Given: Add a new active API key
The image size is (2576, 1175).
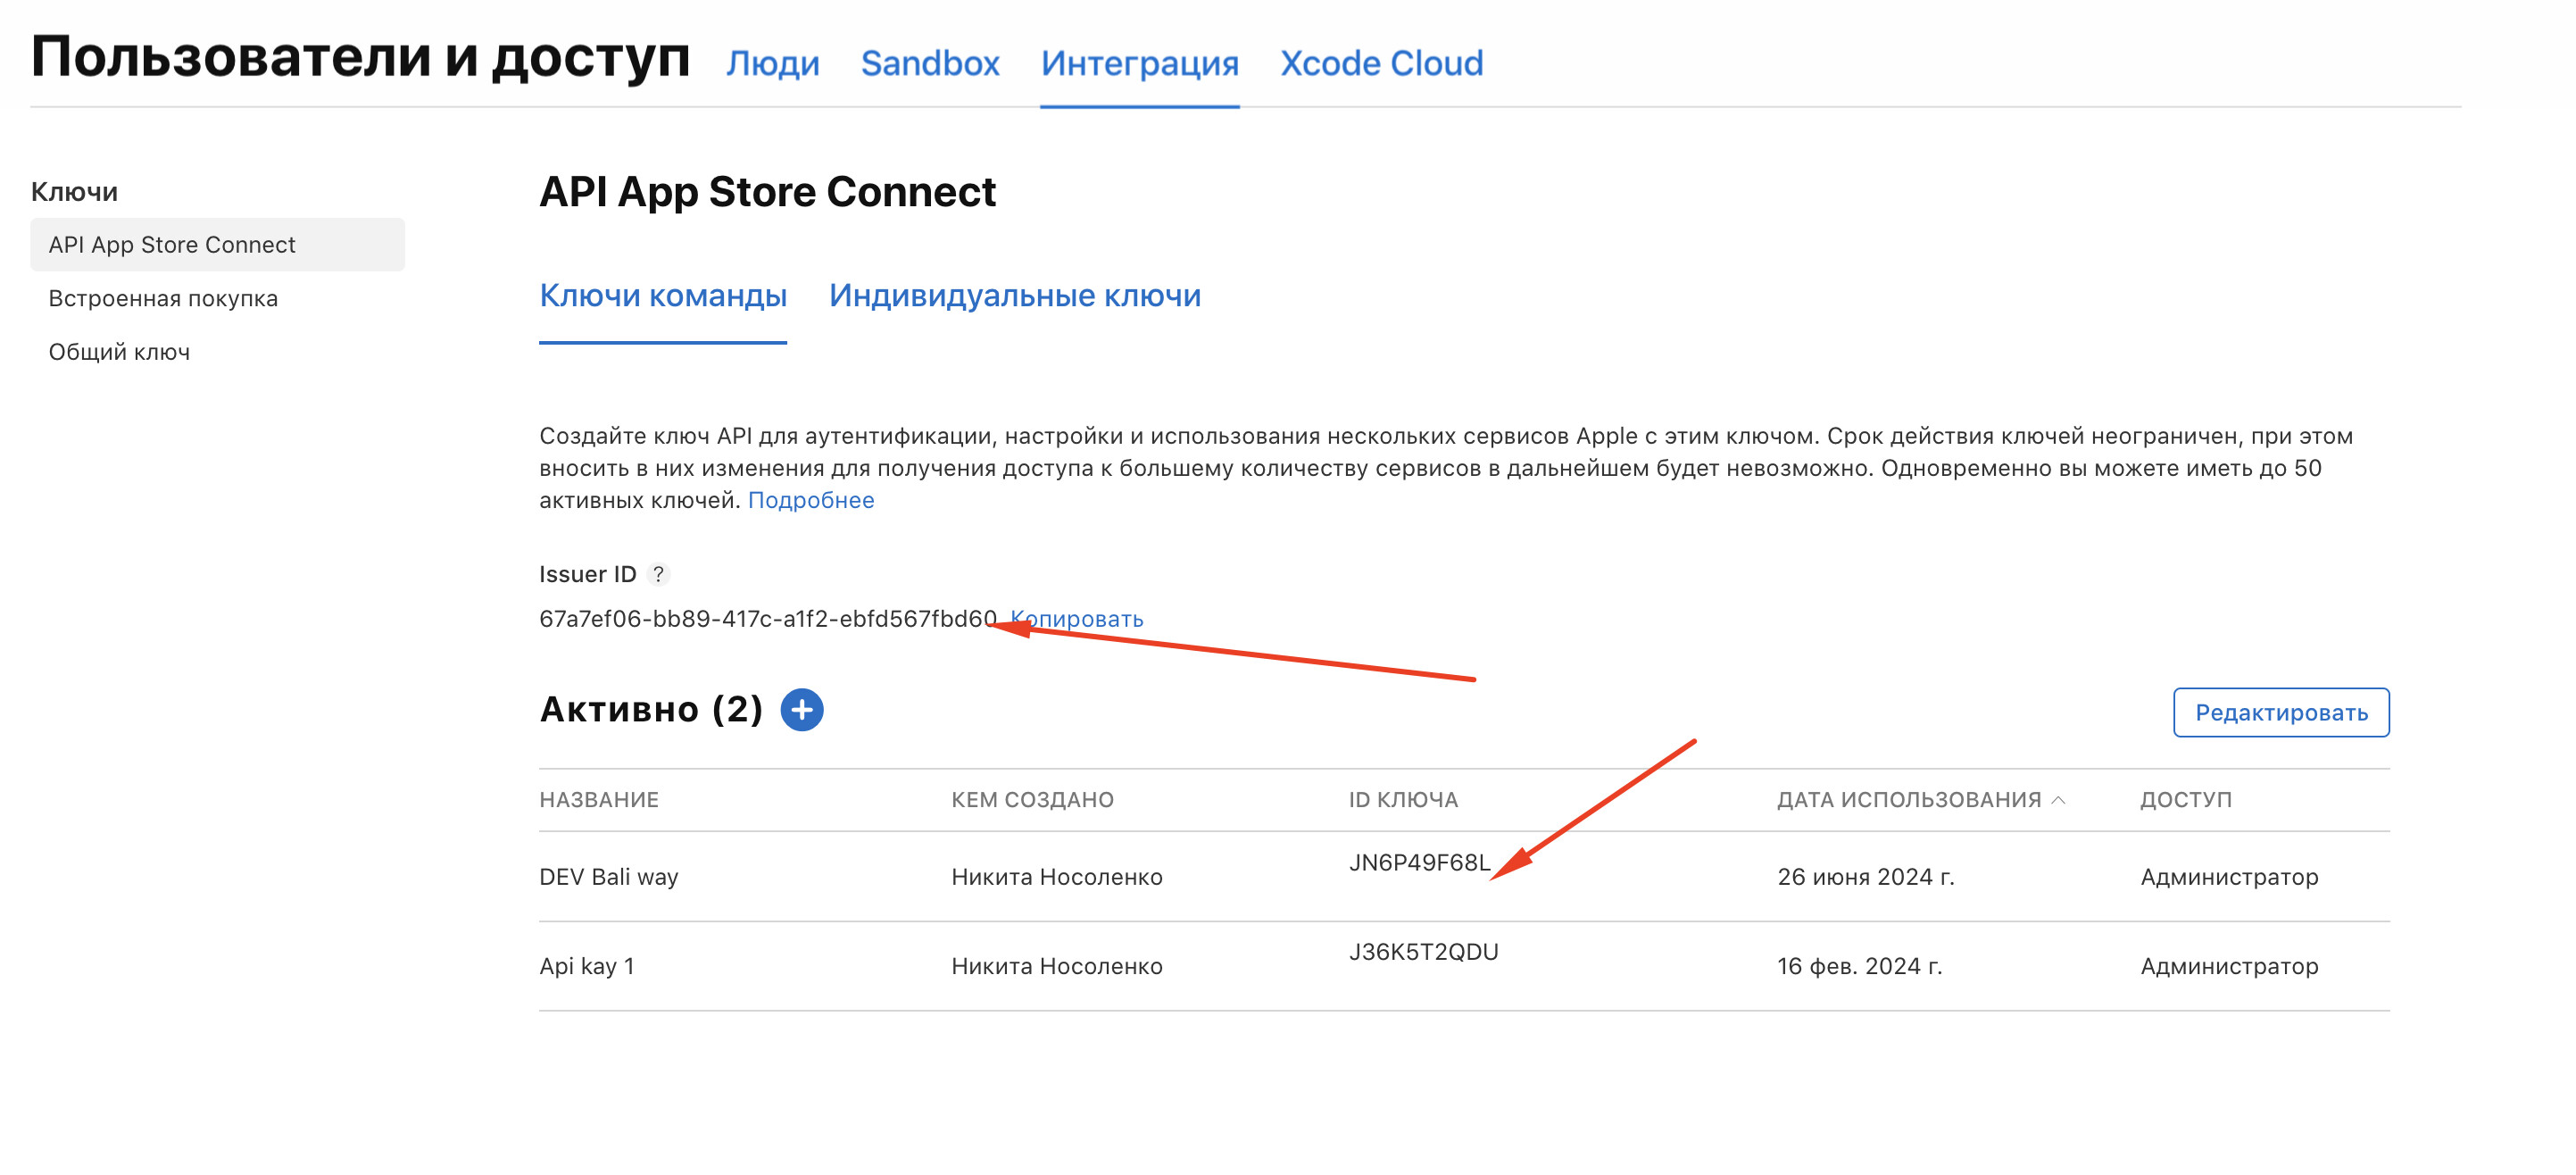Looking at the screenshot, I should tap(801, 710).
